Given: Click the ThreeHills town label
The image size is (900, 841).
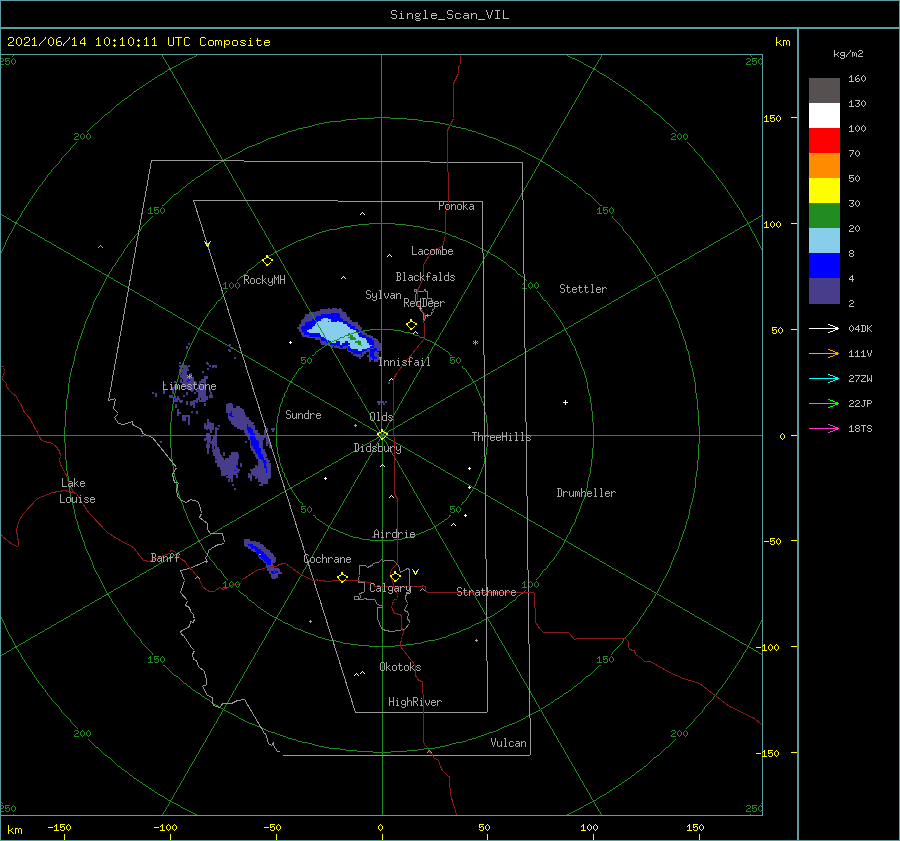Looking at the screenshot, I should coord(502,437).
